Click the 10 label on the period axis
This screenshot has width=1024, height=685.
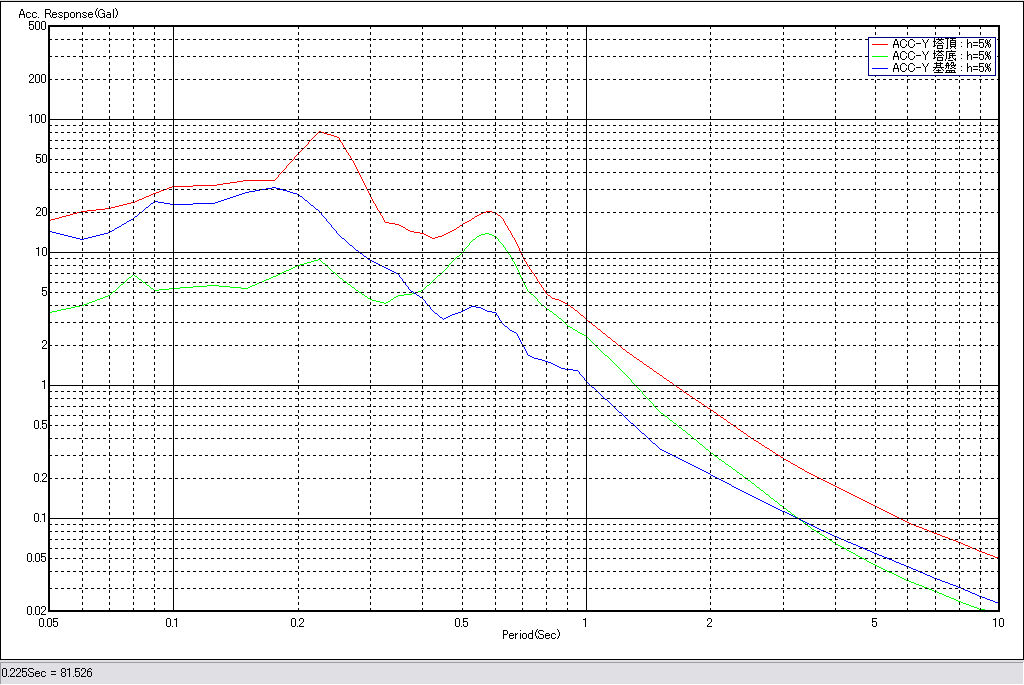[996, 622]
